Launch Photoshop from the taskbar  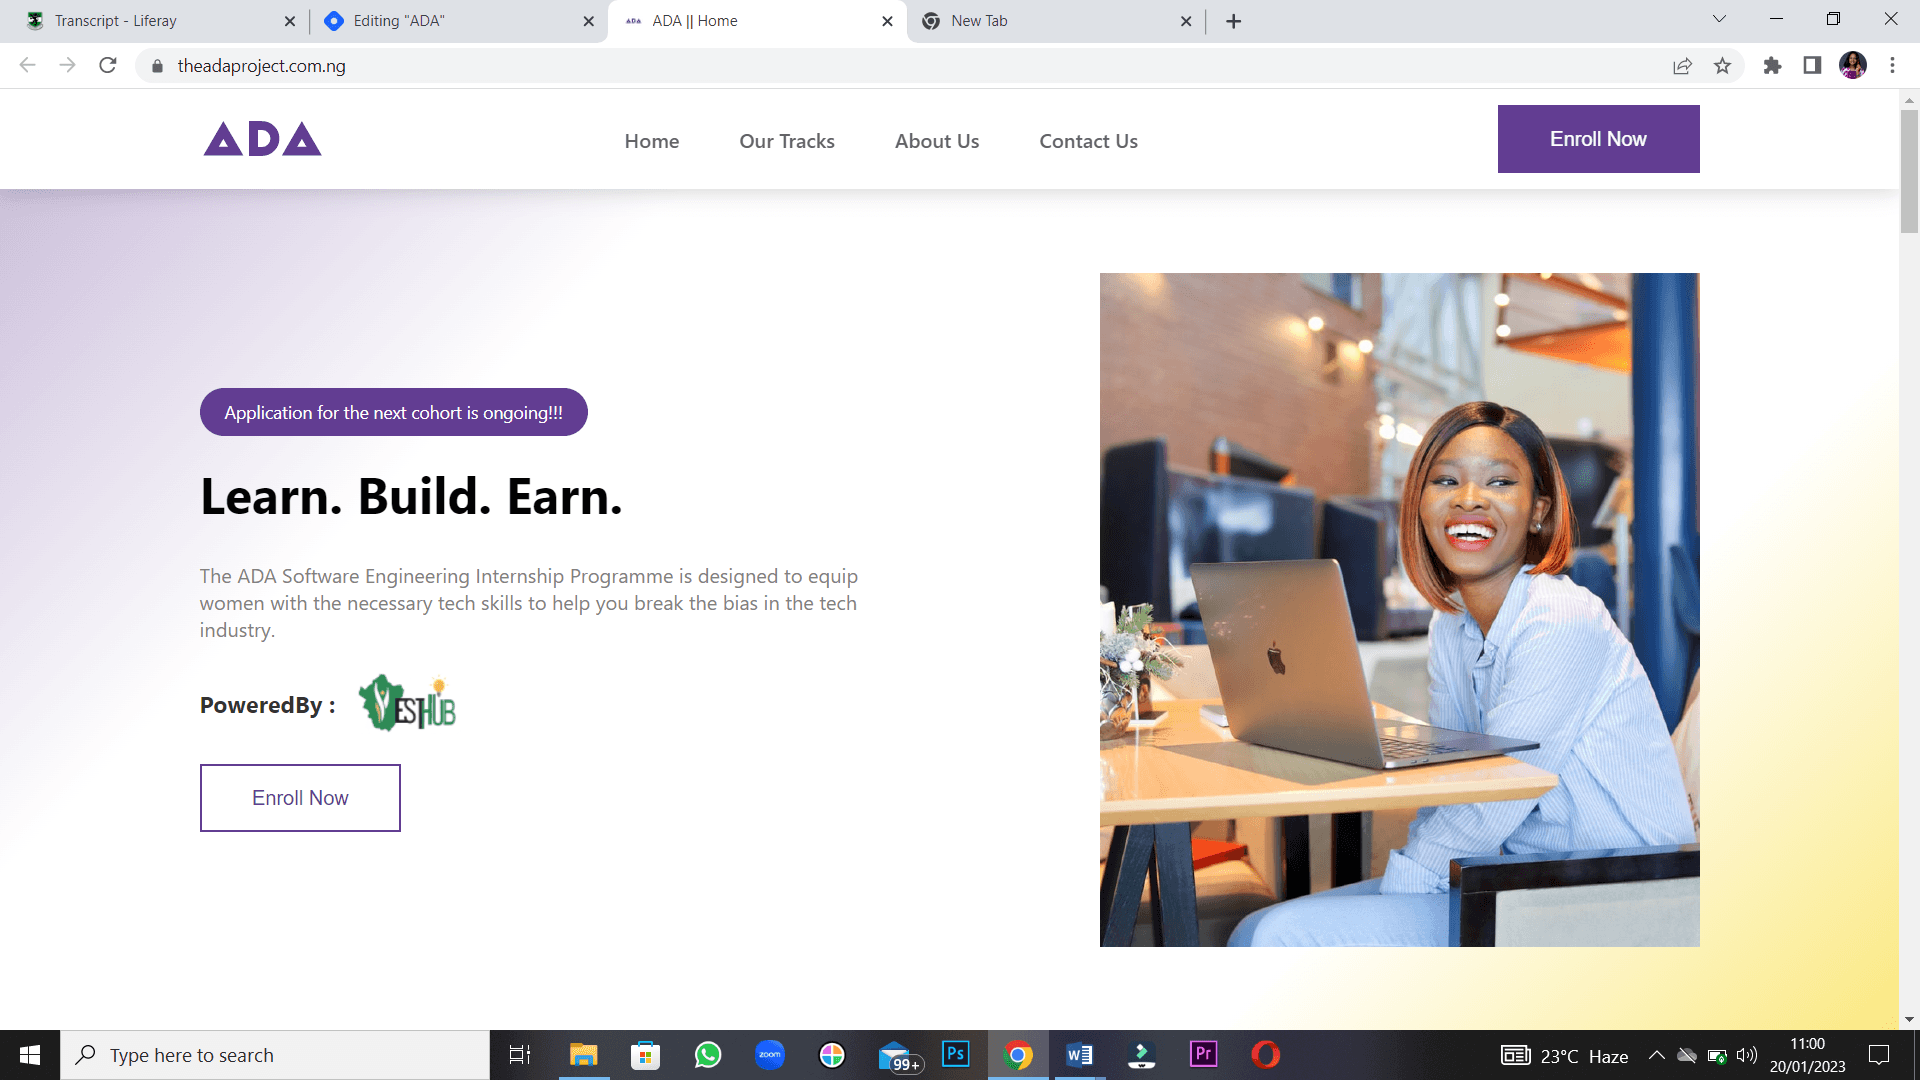(956, 1054)
